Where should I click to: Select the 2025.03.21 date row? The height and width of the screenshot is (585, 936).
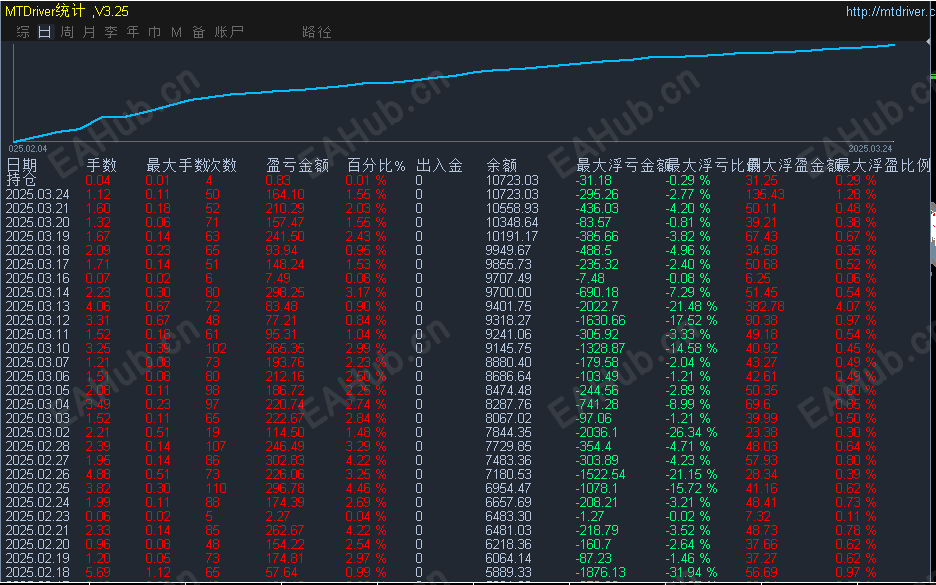pyautogui.click(x=468, y=208)
